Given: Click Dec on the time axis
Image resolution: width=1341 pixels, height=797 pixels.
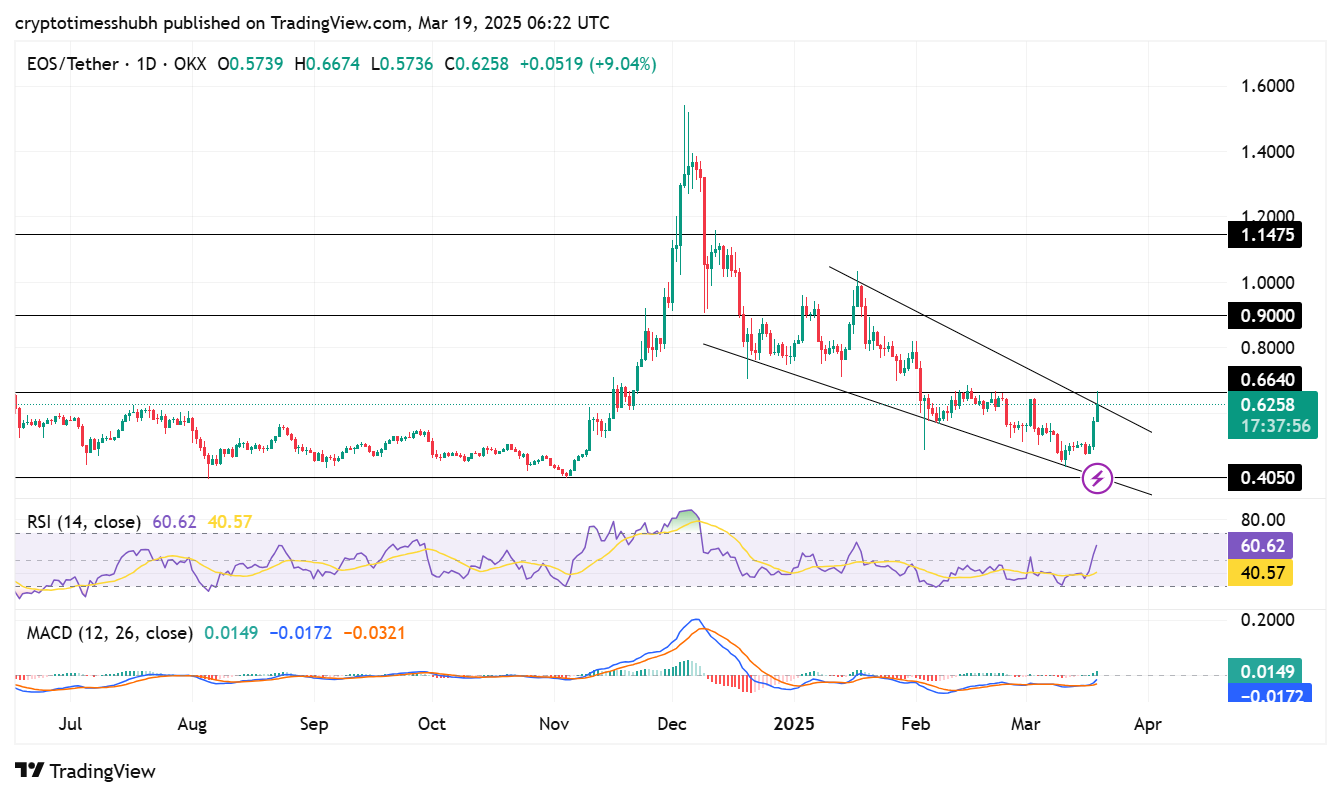Looking at the screenshot, I should pyautogui.click(x=672, y=723).
